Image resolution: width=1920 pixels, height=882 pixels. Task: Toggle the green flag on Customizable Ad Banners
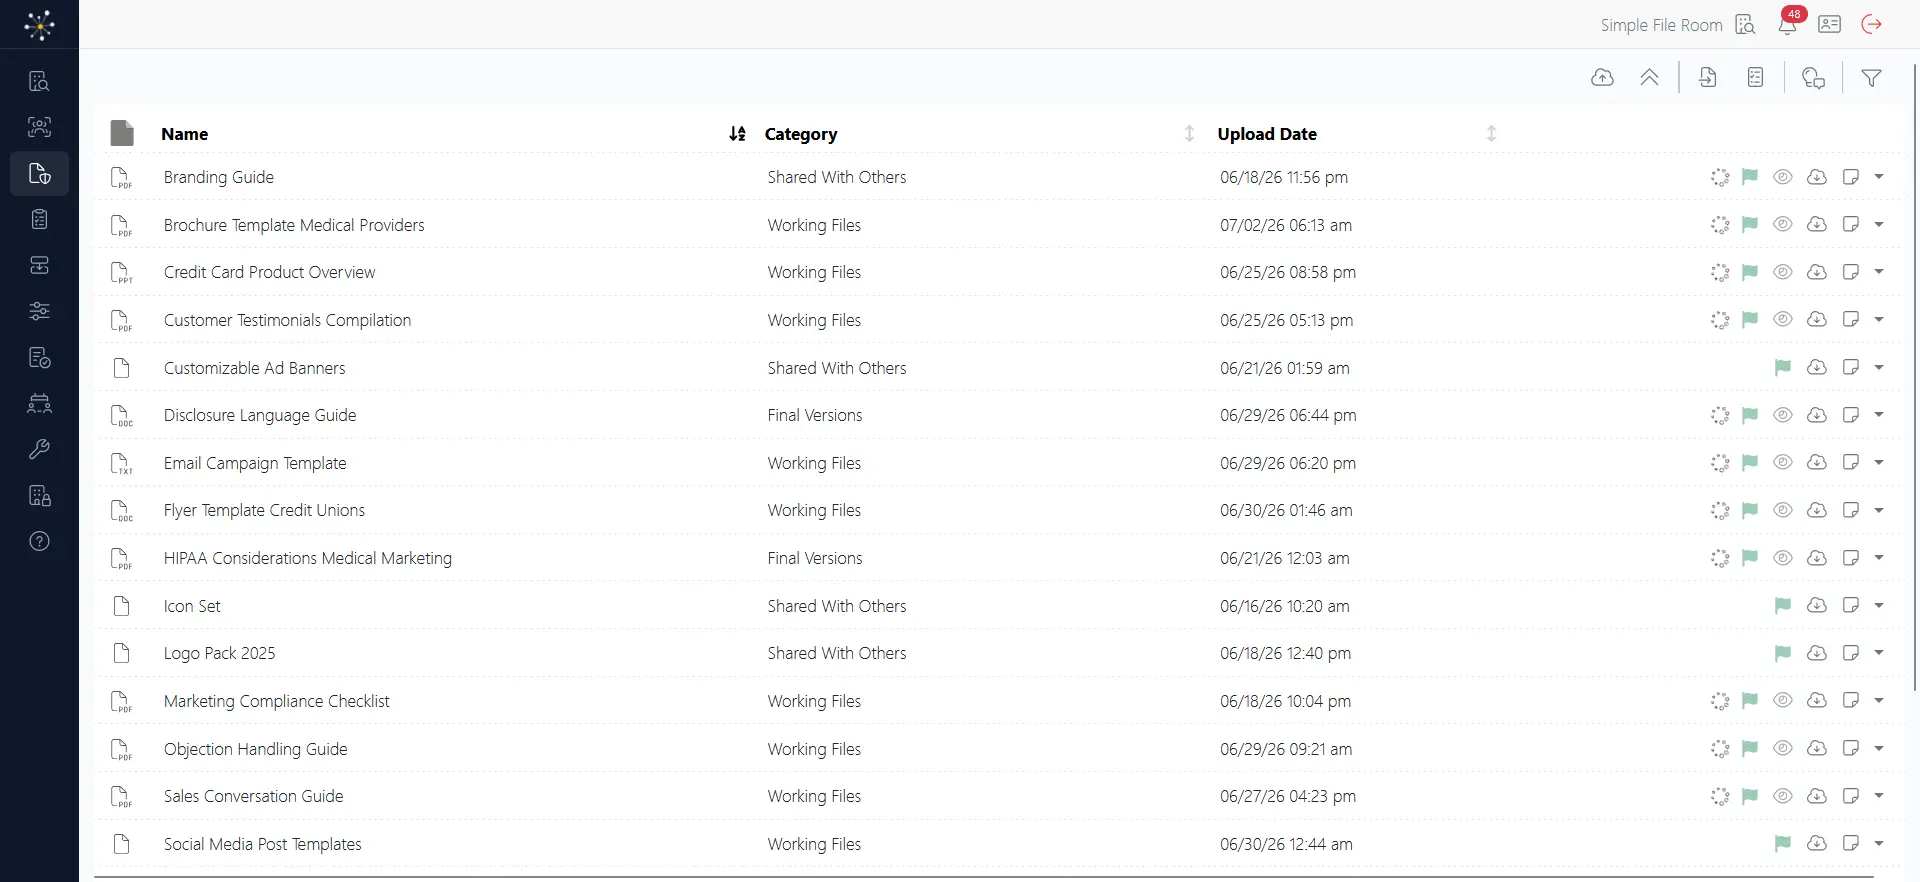(1782, 368)
